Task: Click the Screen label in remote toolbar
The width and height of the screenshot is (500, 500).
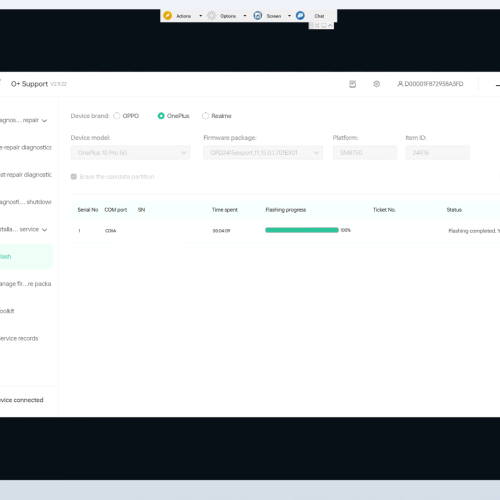Action: 274,16
